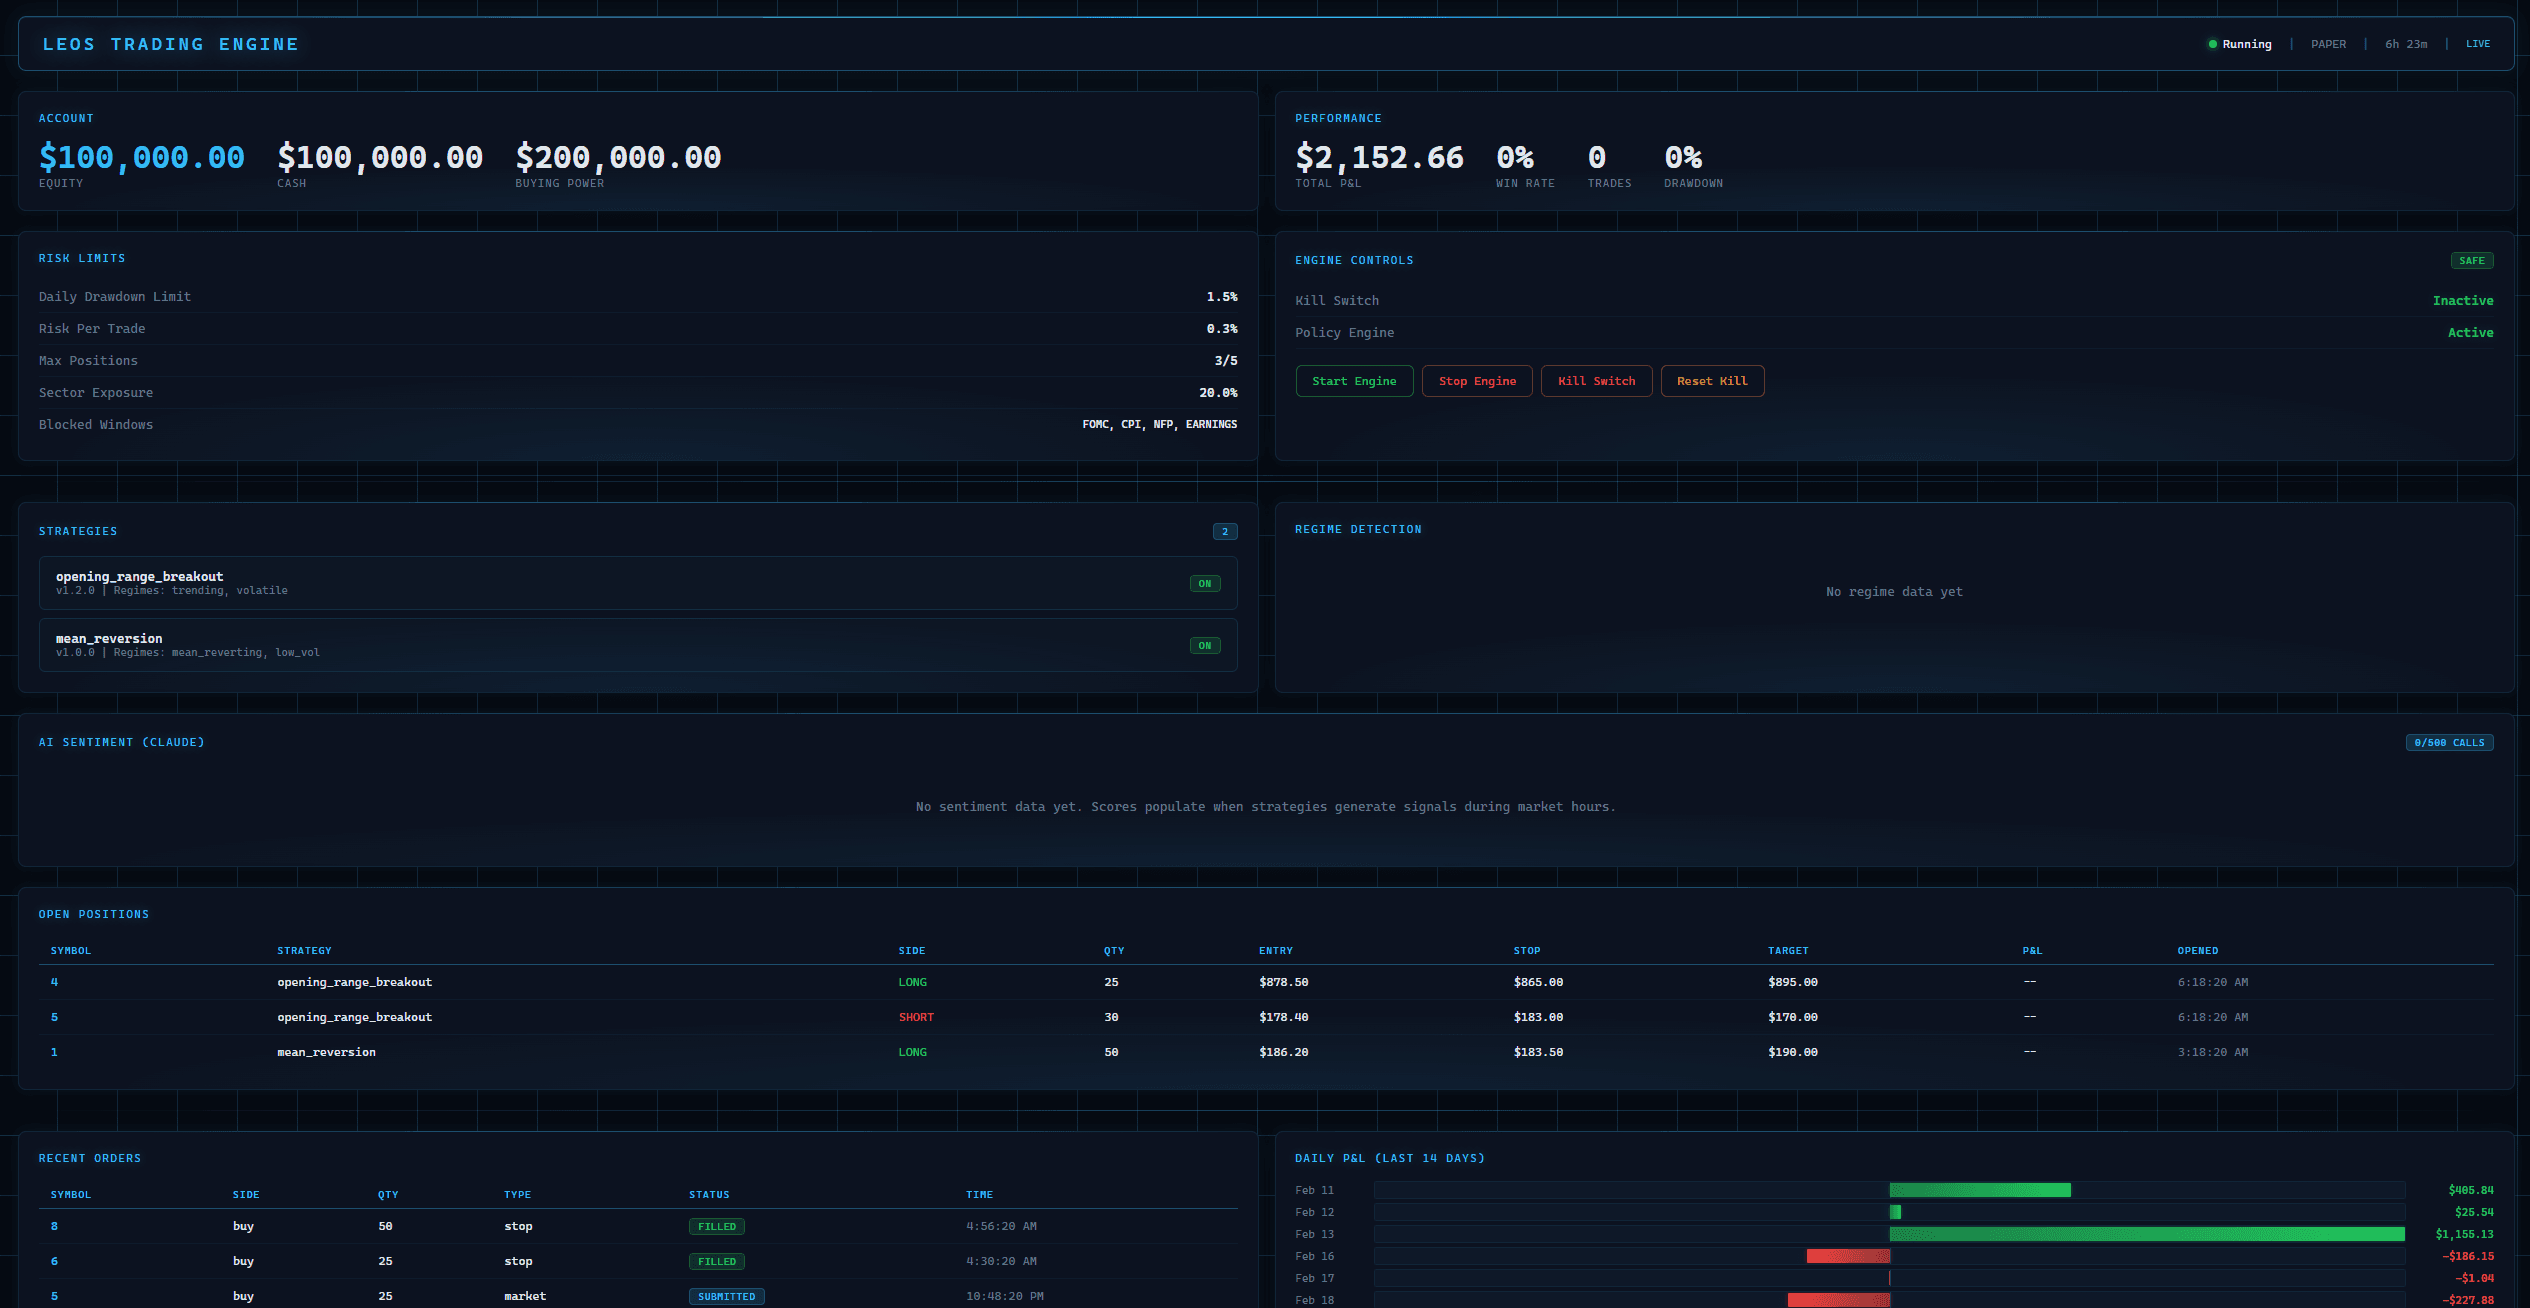Viewport: 2530px width, 1308px height.
Task: Toggle the mean_reversion strategy off
Action: [1204, 645]
